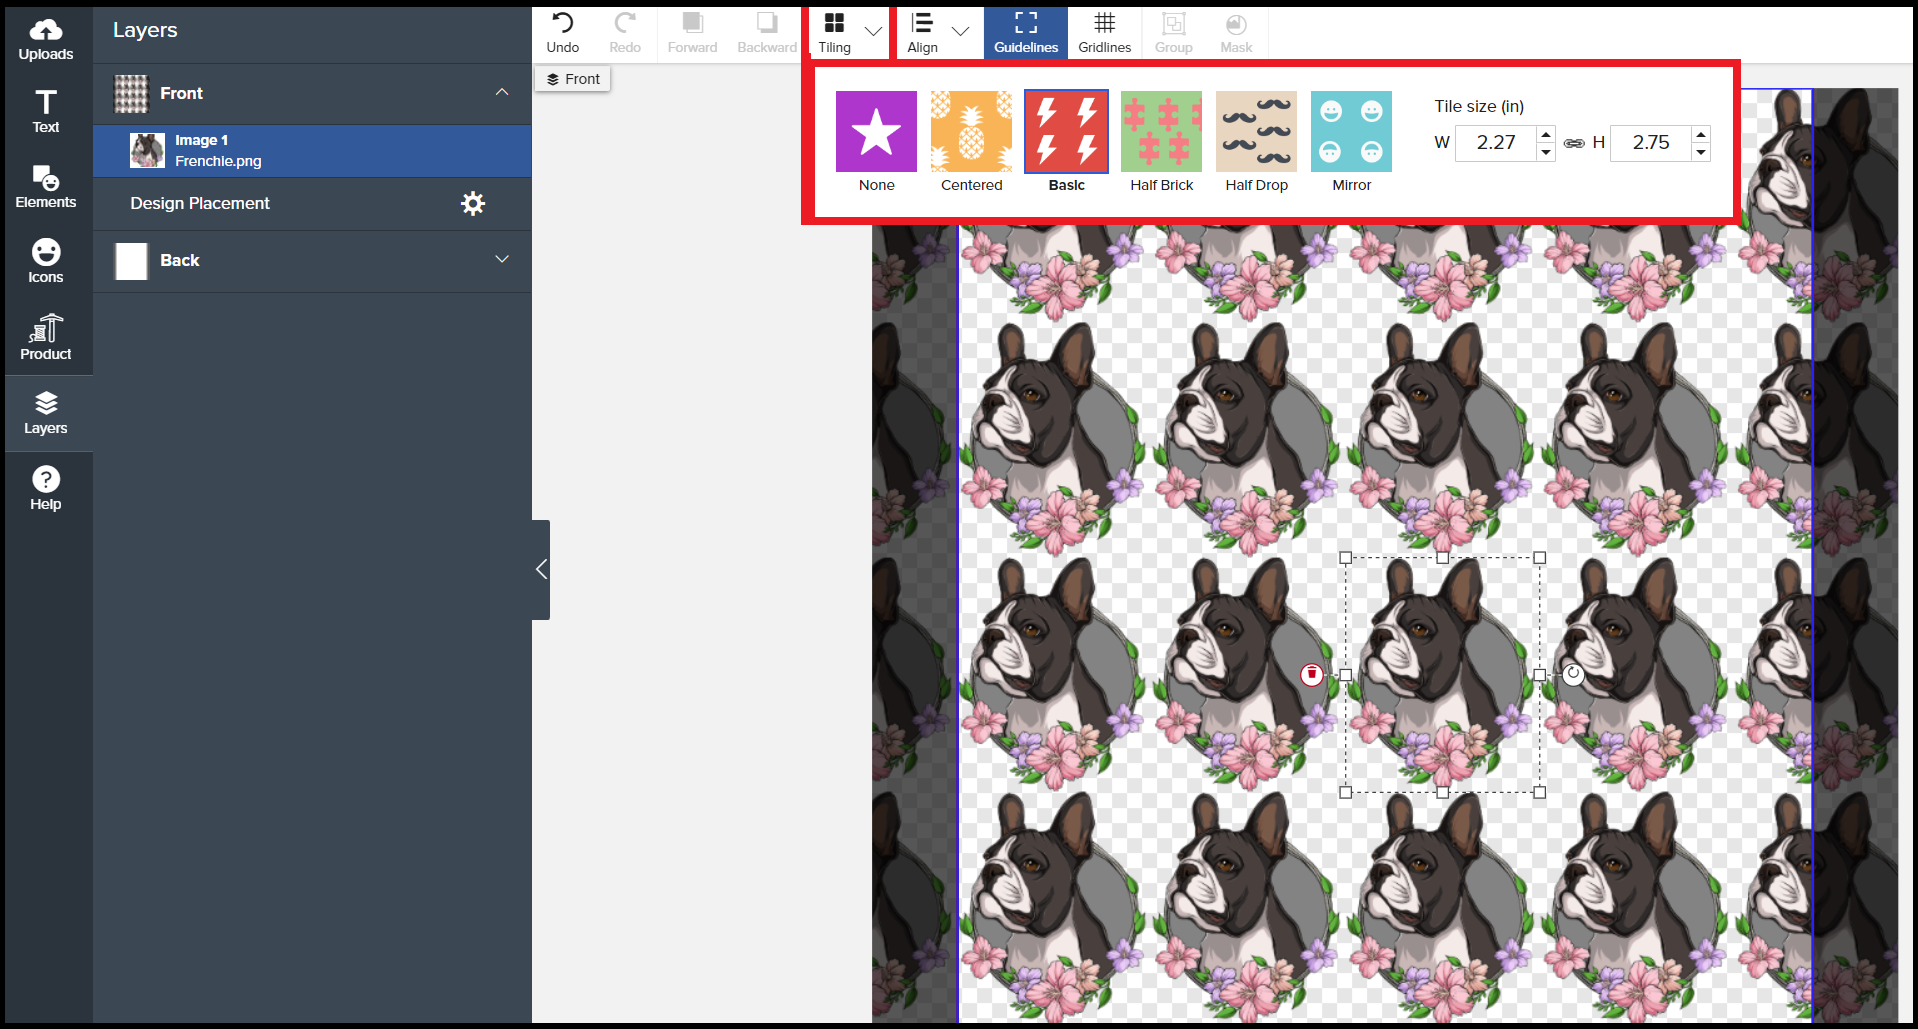Click the Group toolbar button
The width and height of the screenshot is (1918, 1029).
point(1174,33)
